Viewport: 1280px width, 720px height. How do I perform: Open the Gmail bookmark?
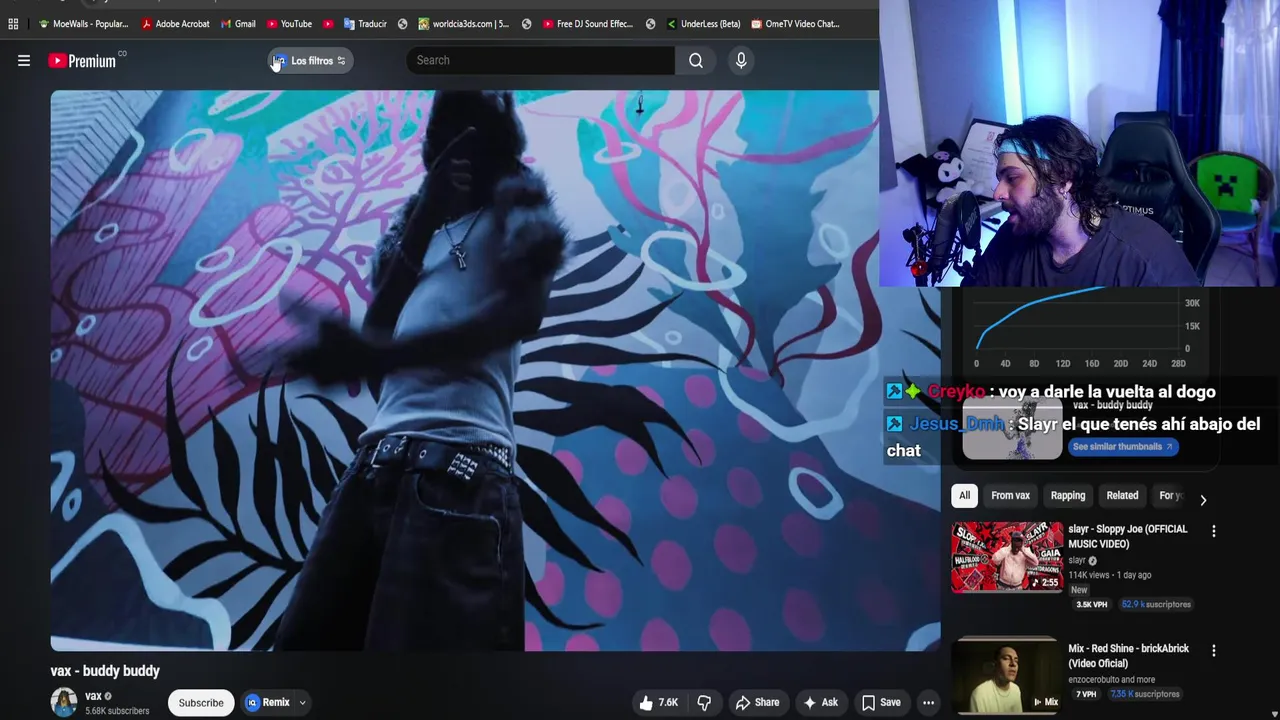pos(238,24)
